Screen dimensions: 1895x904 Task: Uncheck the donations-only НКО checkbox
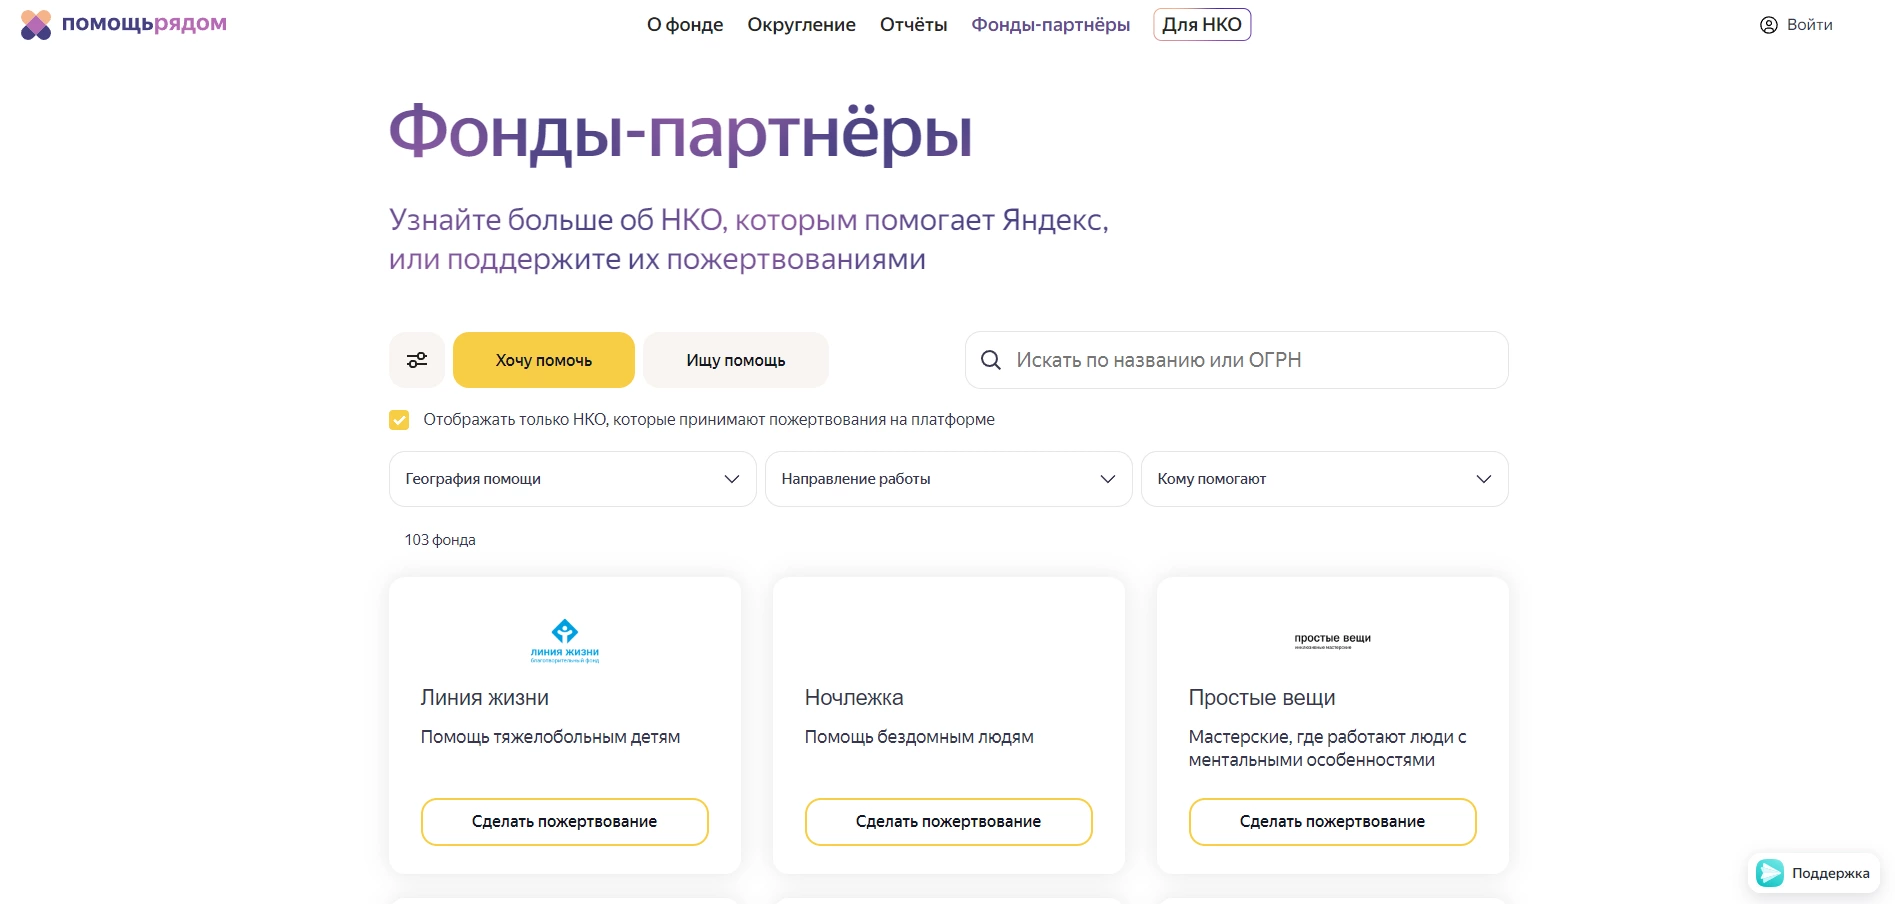point(399,420)
